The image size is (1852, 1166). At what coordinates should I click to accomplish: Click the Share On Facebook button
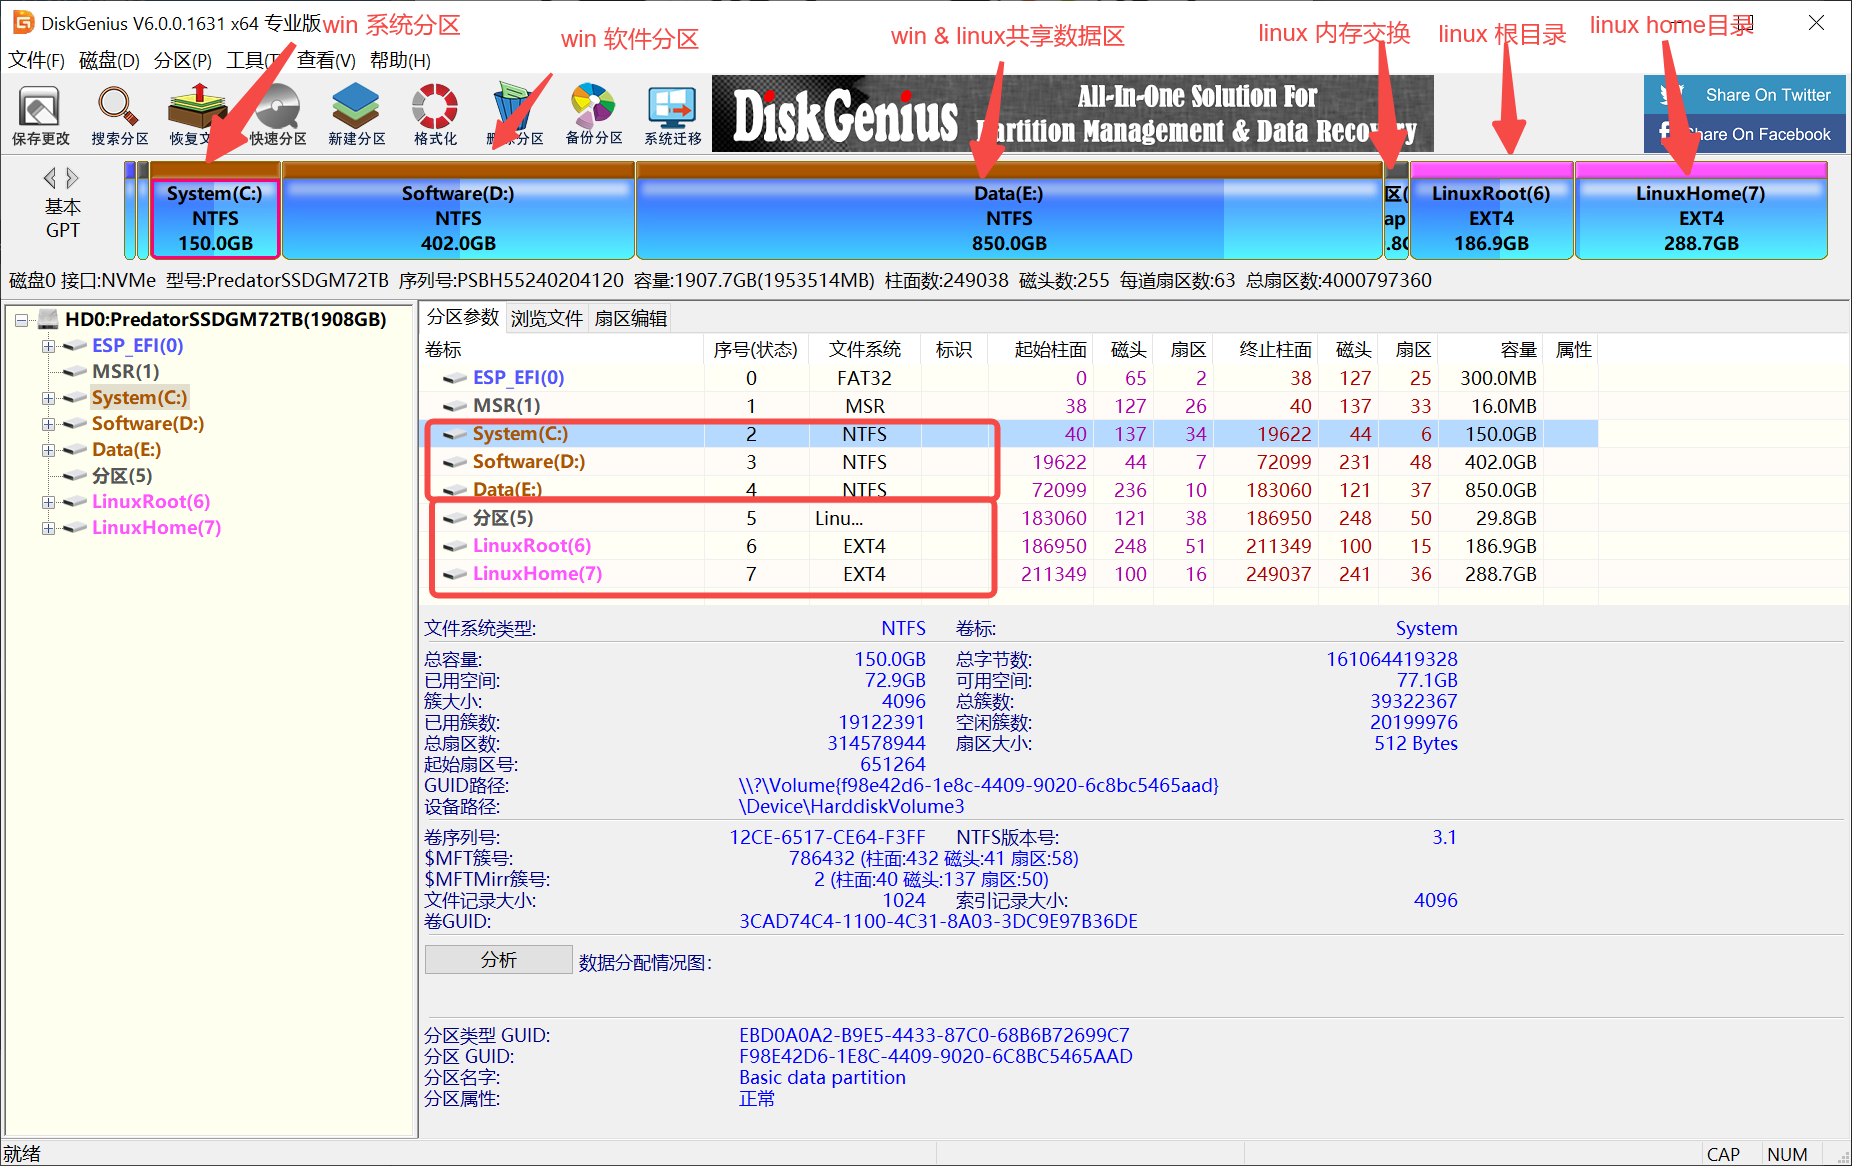[x=1744, y=133]
